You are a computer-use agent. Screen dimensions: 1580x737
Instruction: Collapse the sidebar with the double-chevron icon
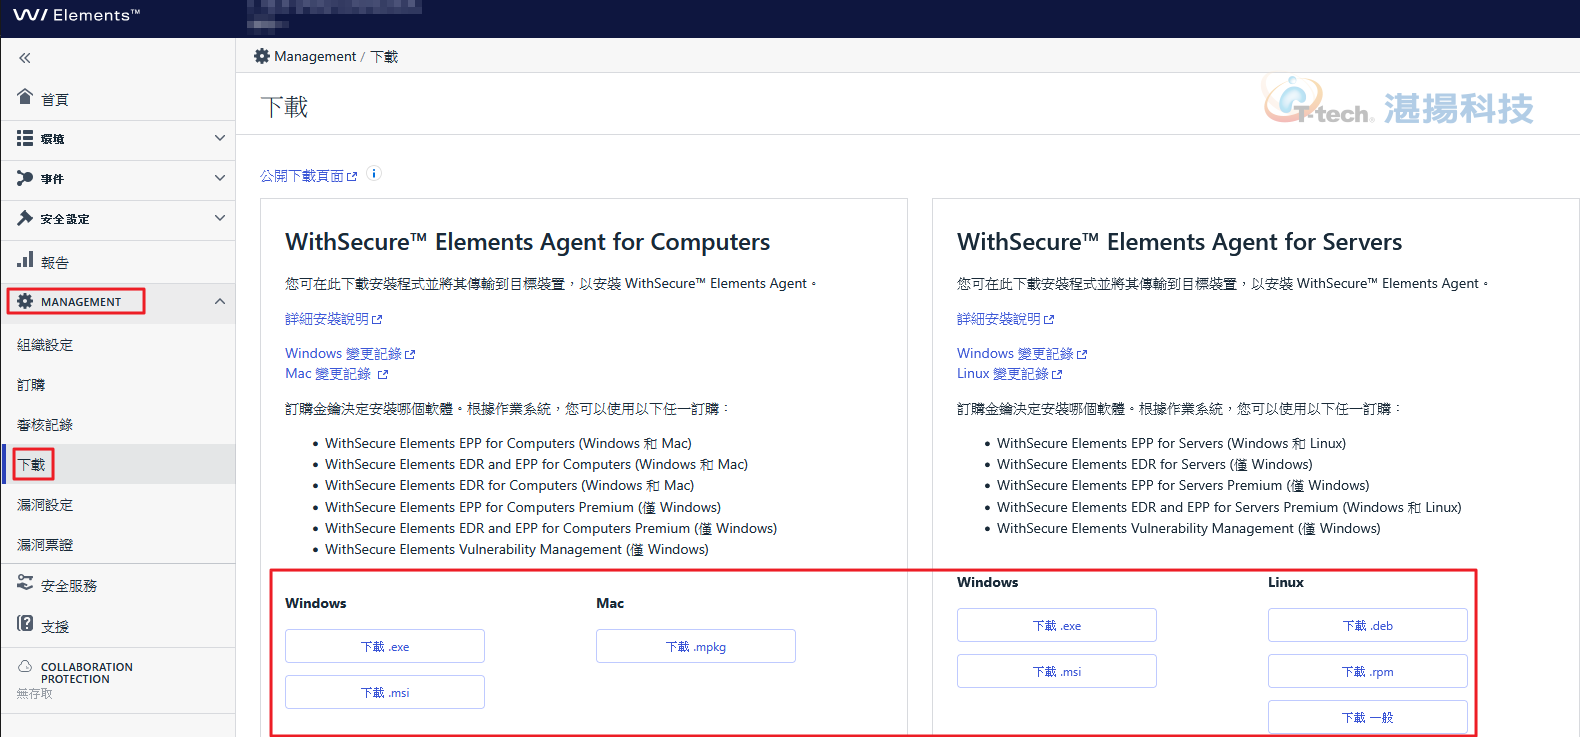point(25,58)
